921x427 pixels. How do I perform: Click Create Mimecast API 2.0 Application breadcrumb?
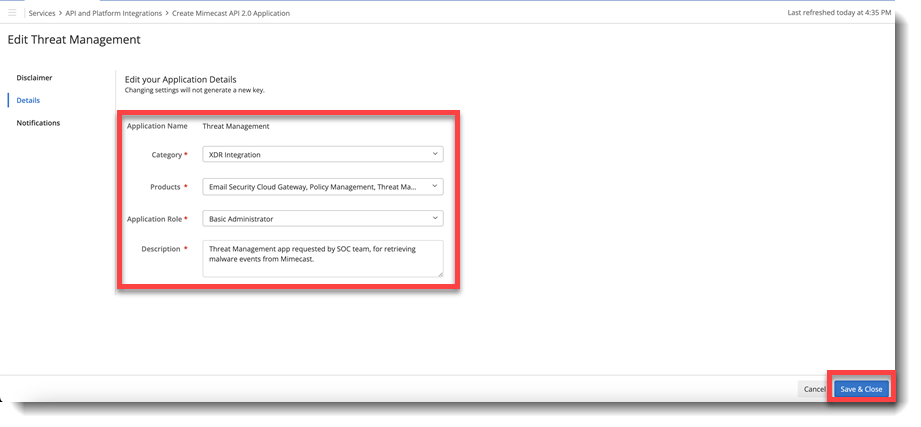tap(232, 12)
